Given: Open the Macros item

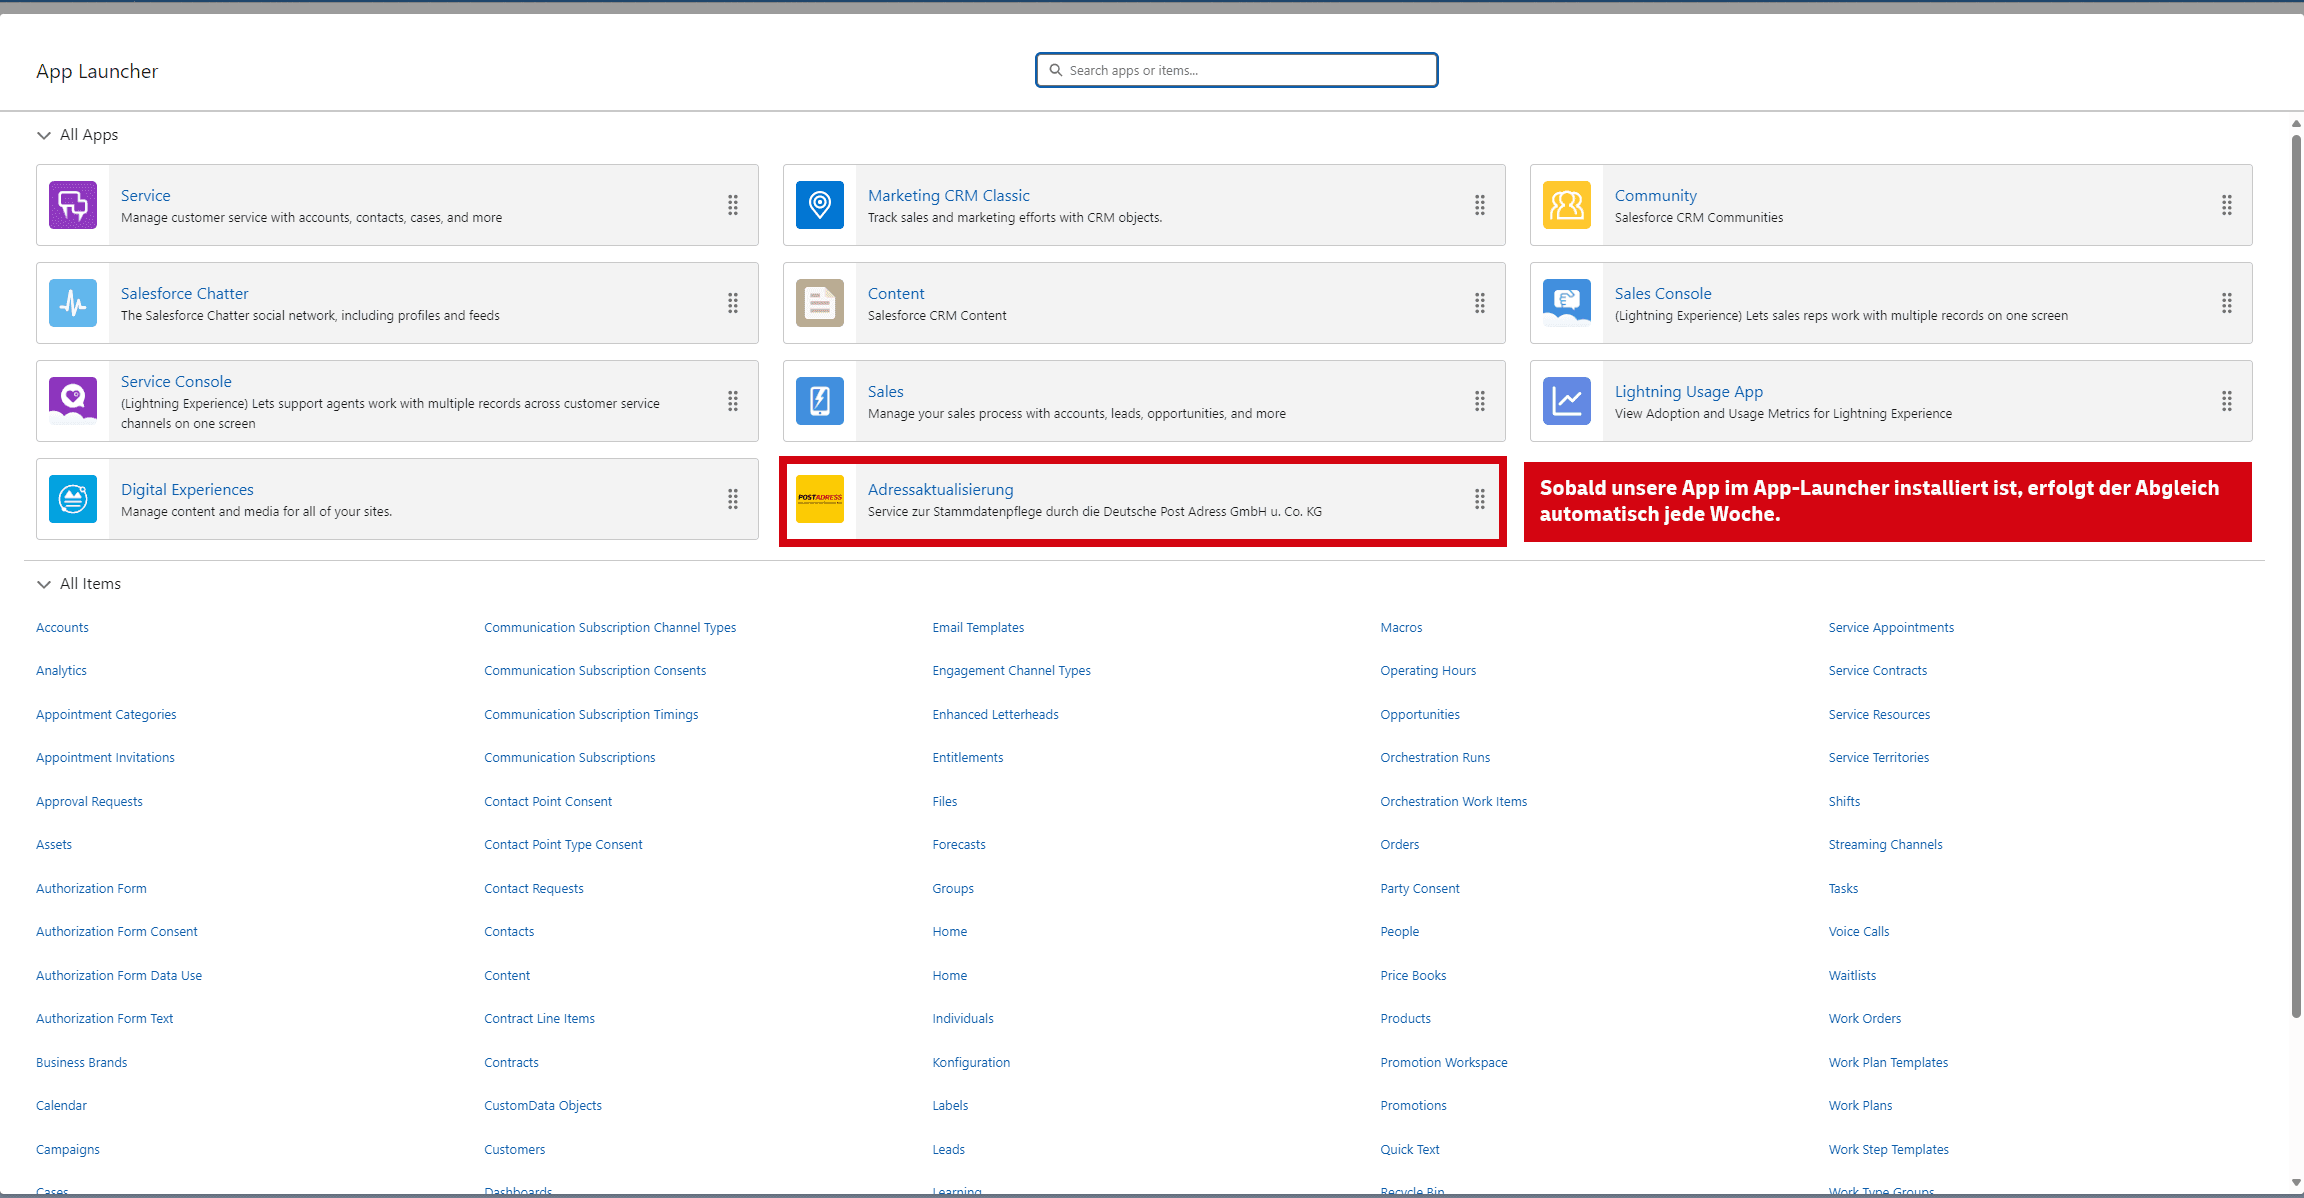Looking at the screenshot, I should point(1401,627).
